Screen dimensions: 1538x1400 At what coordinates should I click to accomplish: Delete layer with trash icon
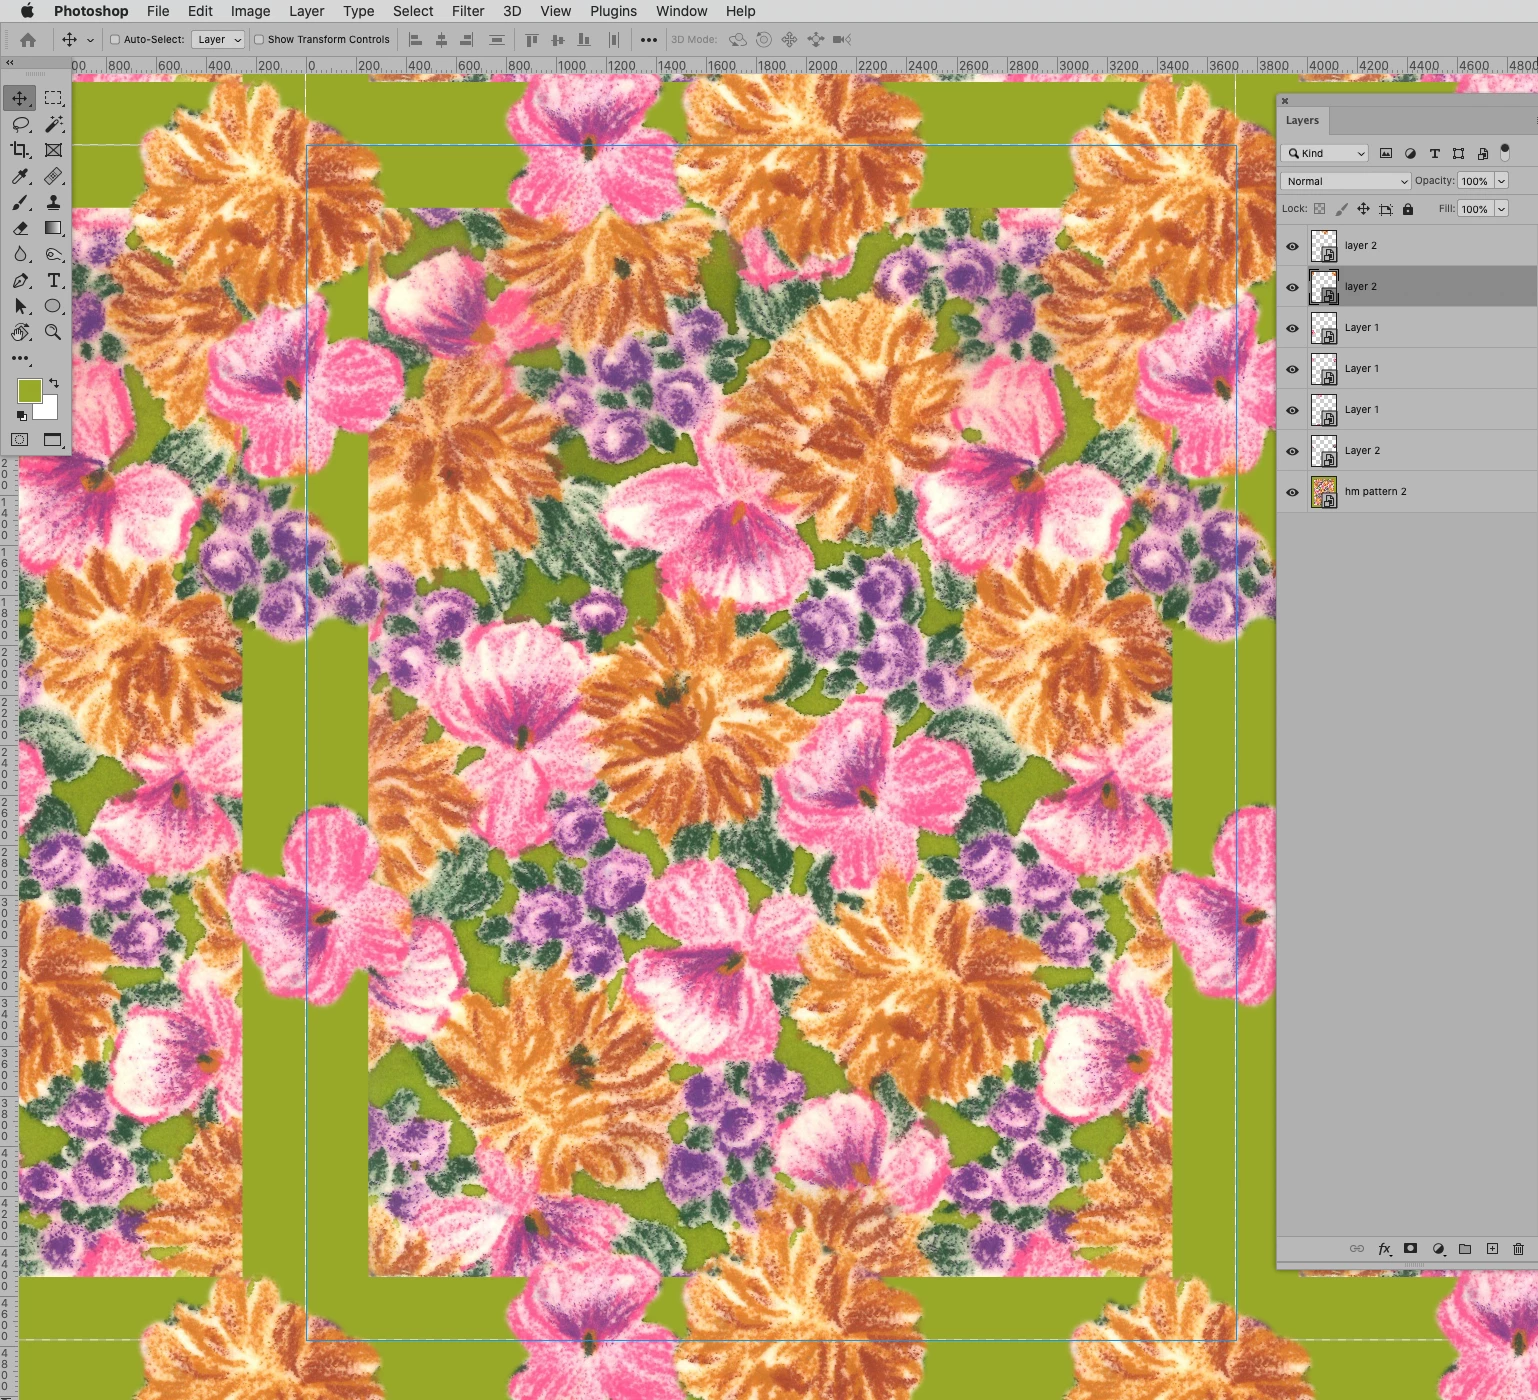tap(1518, 1249)
